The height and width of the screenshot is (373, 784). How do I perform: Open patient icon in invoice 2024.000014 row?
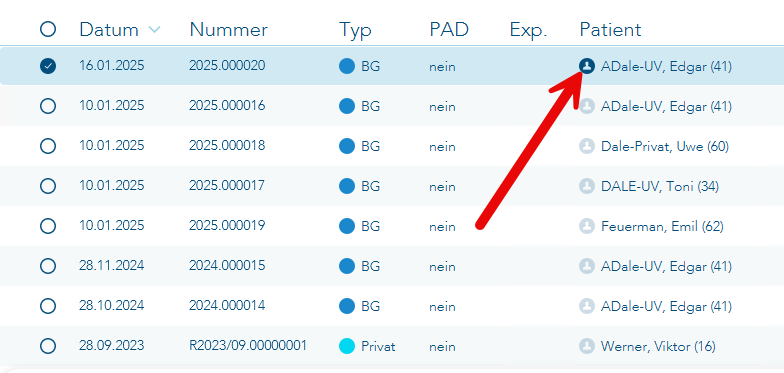click(586, 306)
